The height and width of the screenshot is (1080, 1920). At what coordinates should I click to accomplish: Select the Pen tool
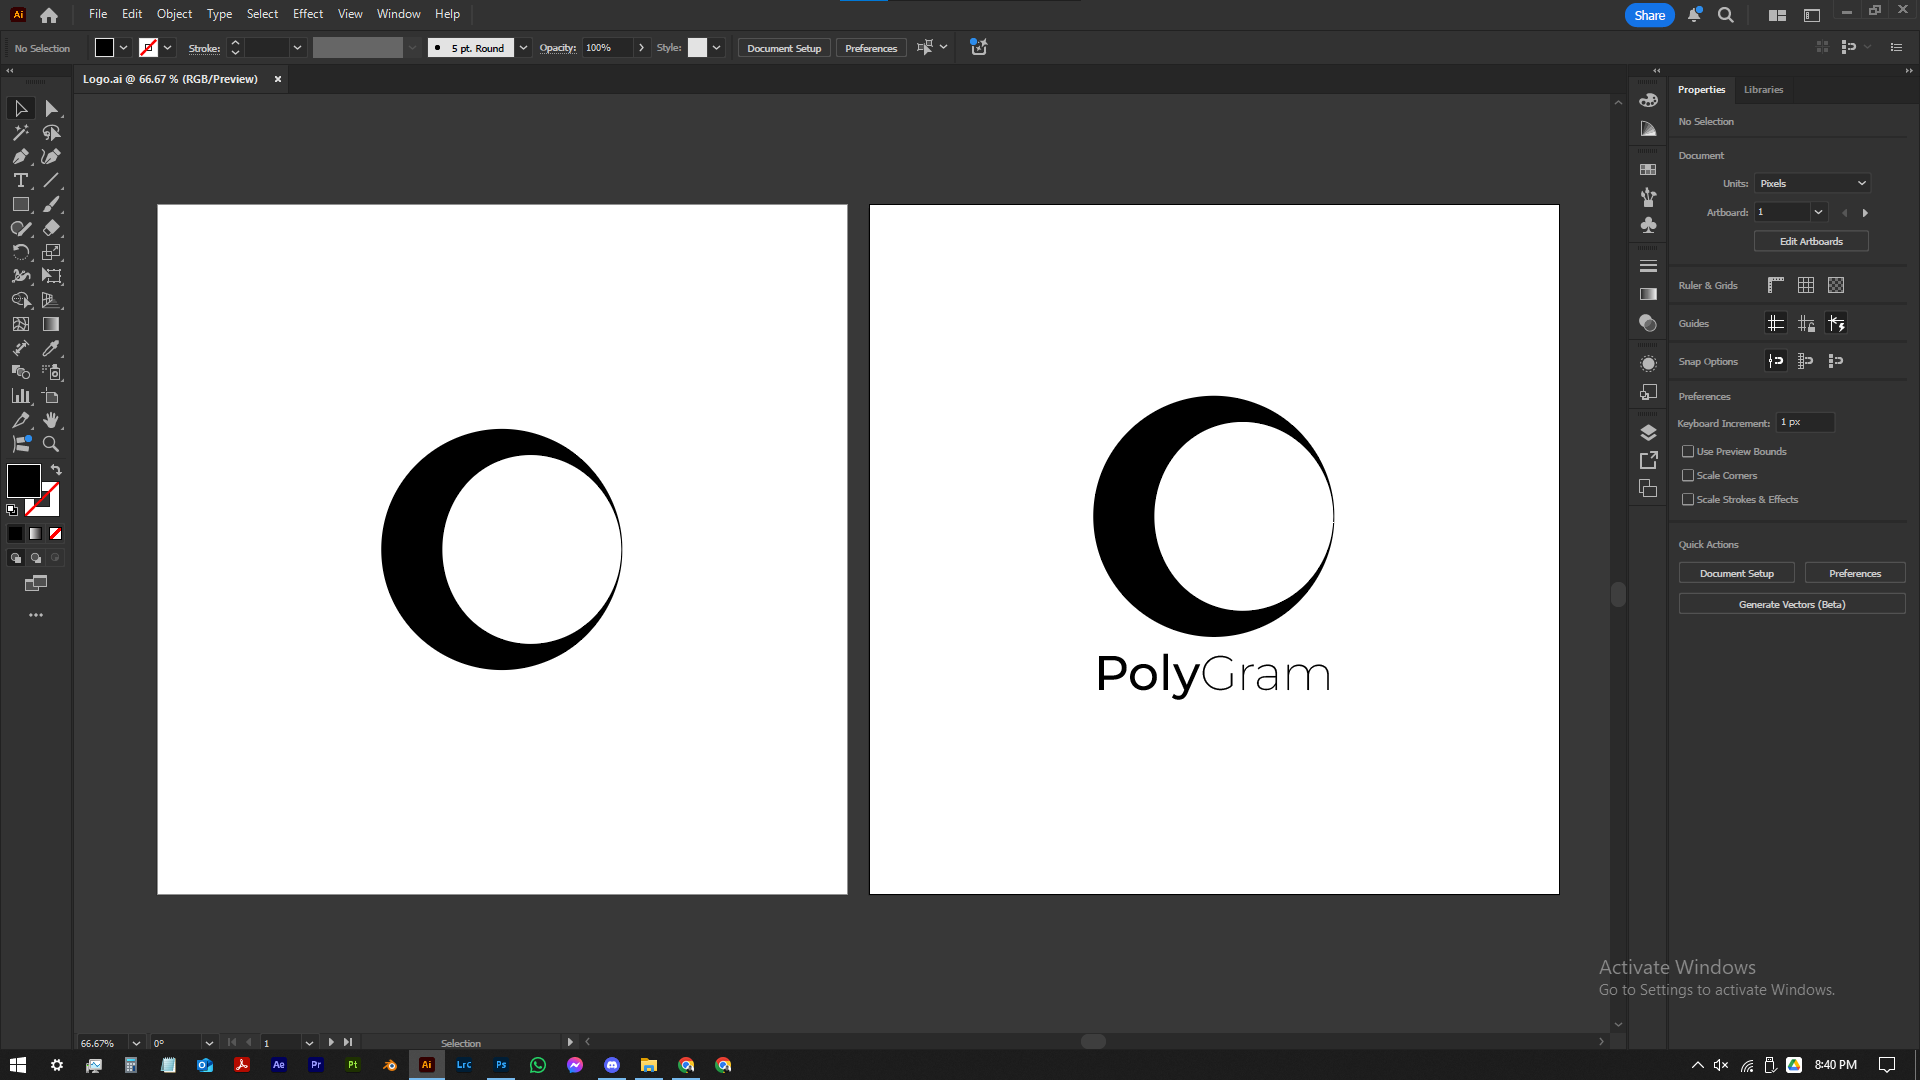(21, 156)
